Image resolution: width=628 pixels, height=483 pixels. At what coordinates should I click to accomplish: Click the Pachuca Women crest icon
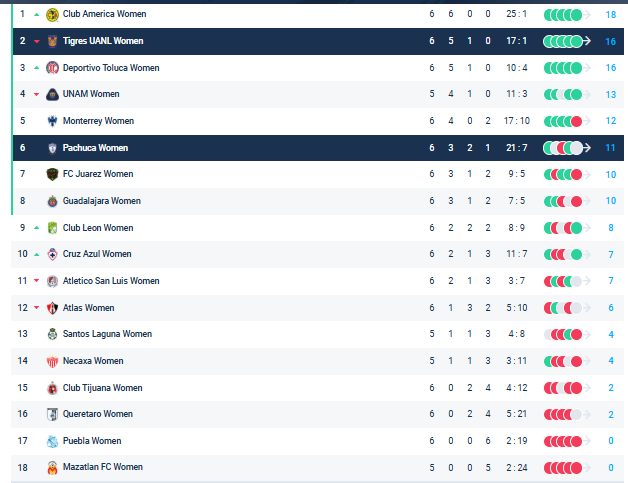click(52, 148)
